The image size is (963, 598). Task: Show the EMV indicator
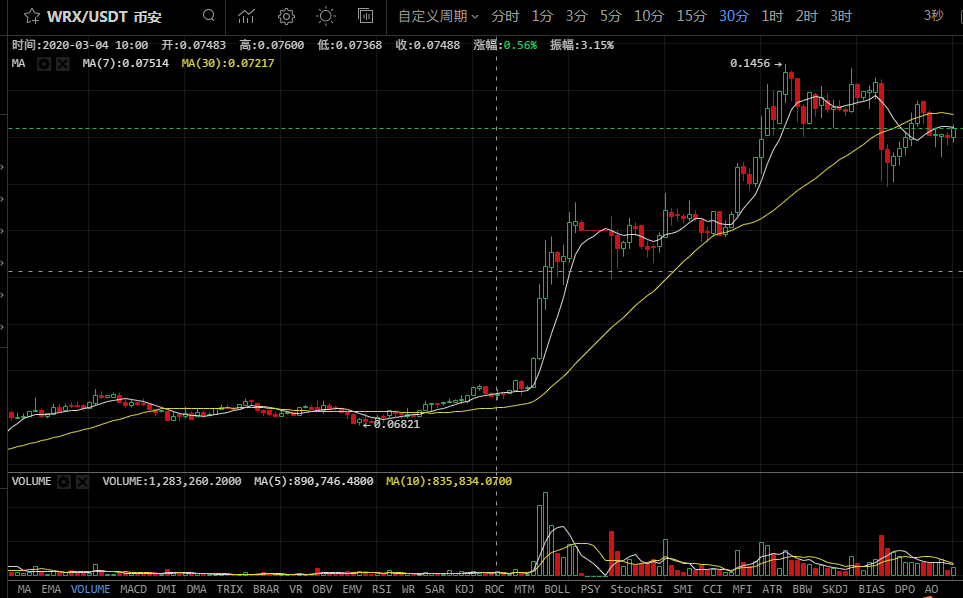[352, 589]
